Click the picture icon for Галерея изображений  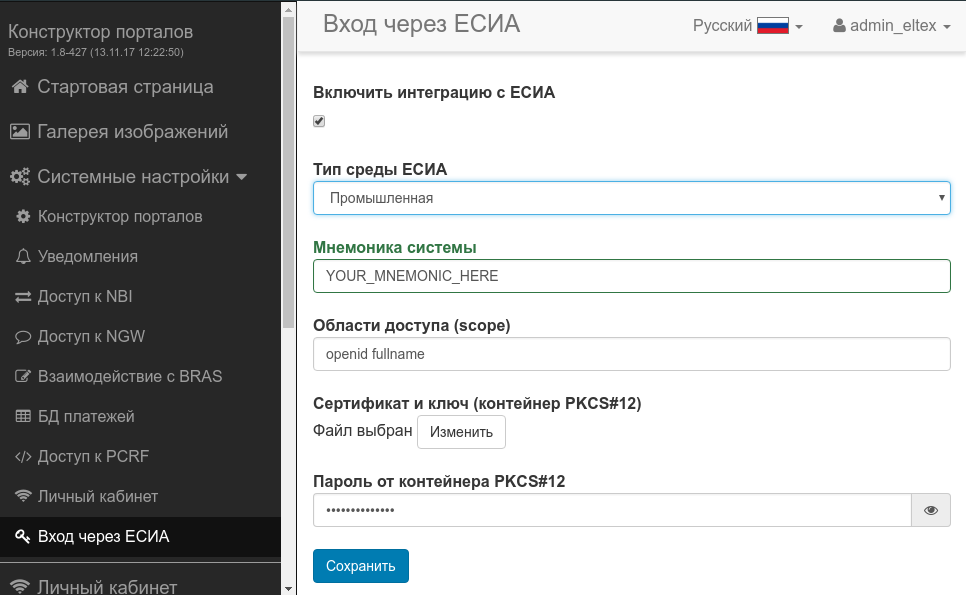coord(19,132)
